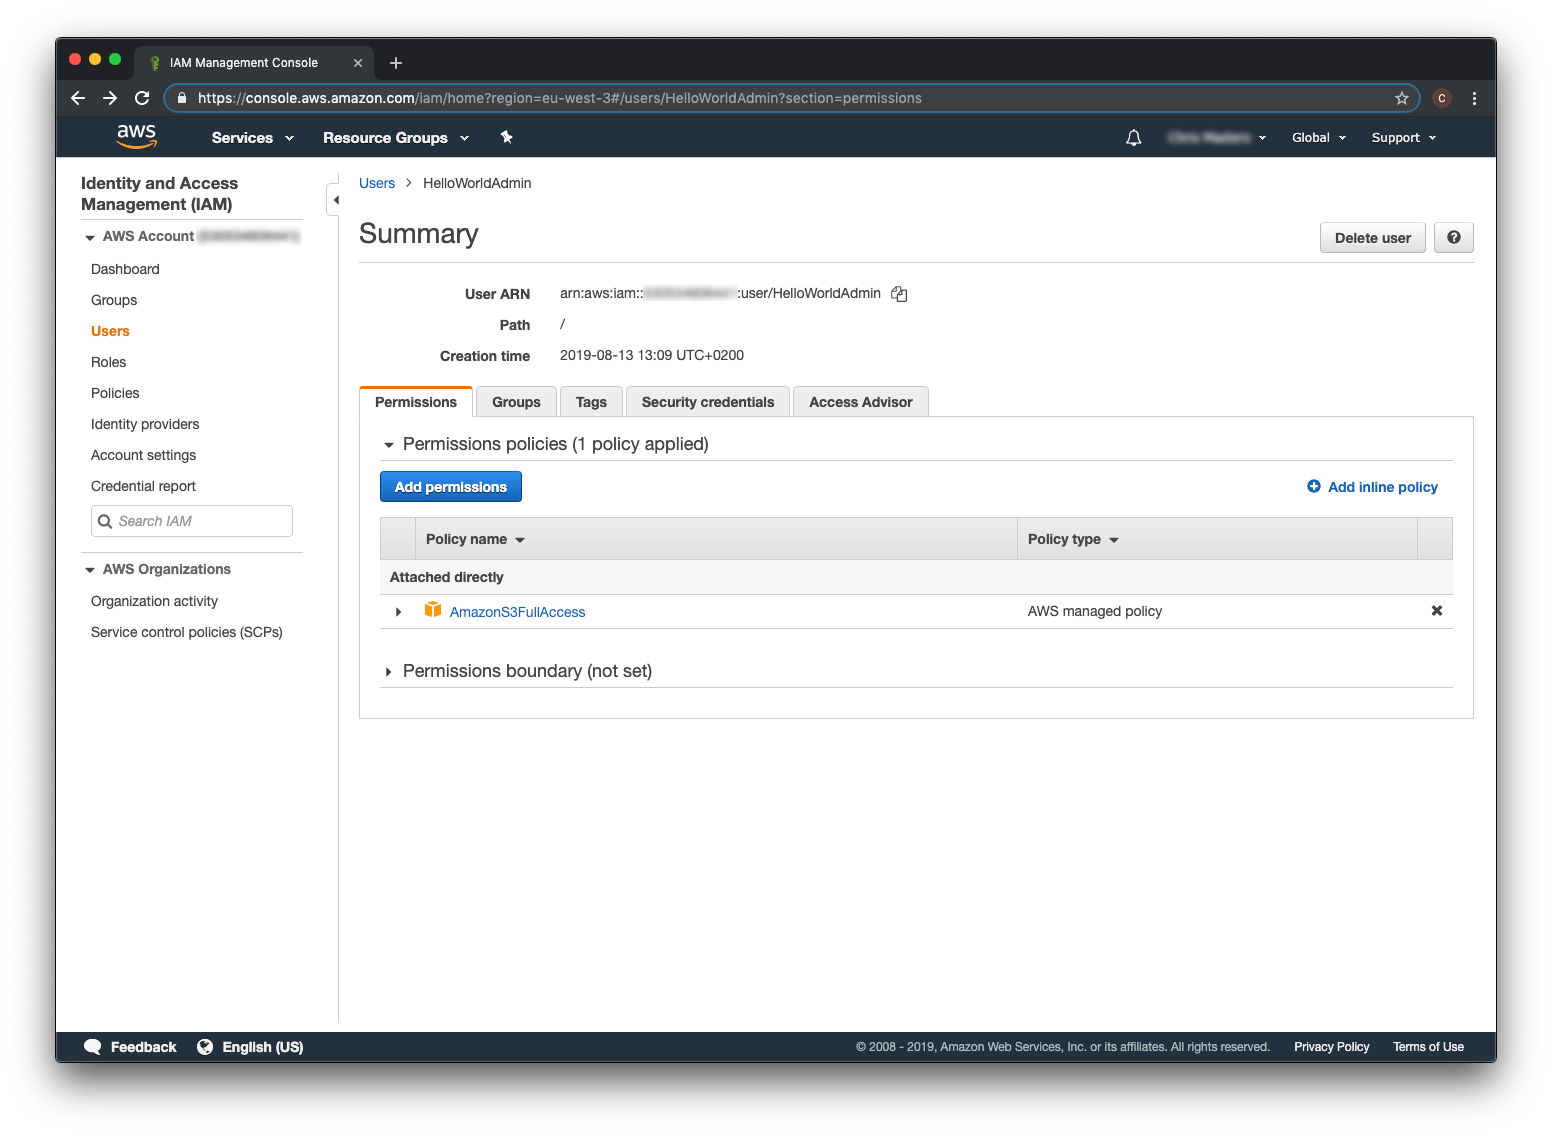Click the Feedback speech bubble icon

point(93,1047)
